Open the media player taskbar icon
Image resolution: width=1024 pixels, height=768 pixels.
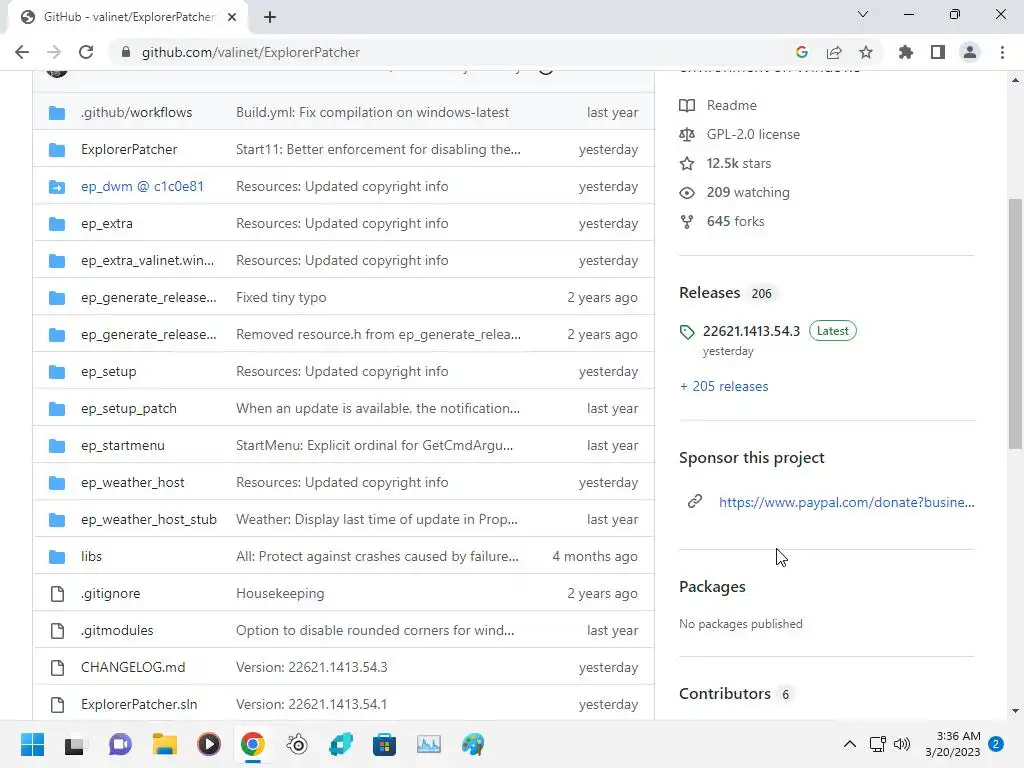pos(209,744)
